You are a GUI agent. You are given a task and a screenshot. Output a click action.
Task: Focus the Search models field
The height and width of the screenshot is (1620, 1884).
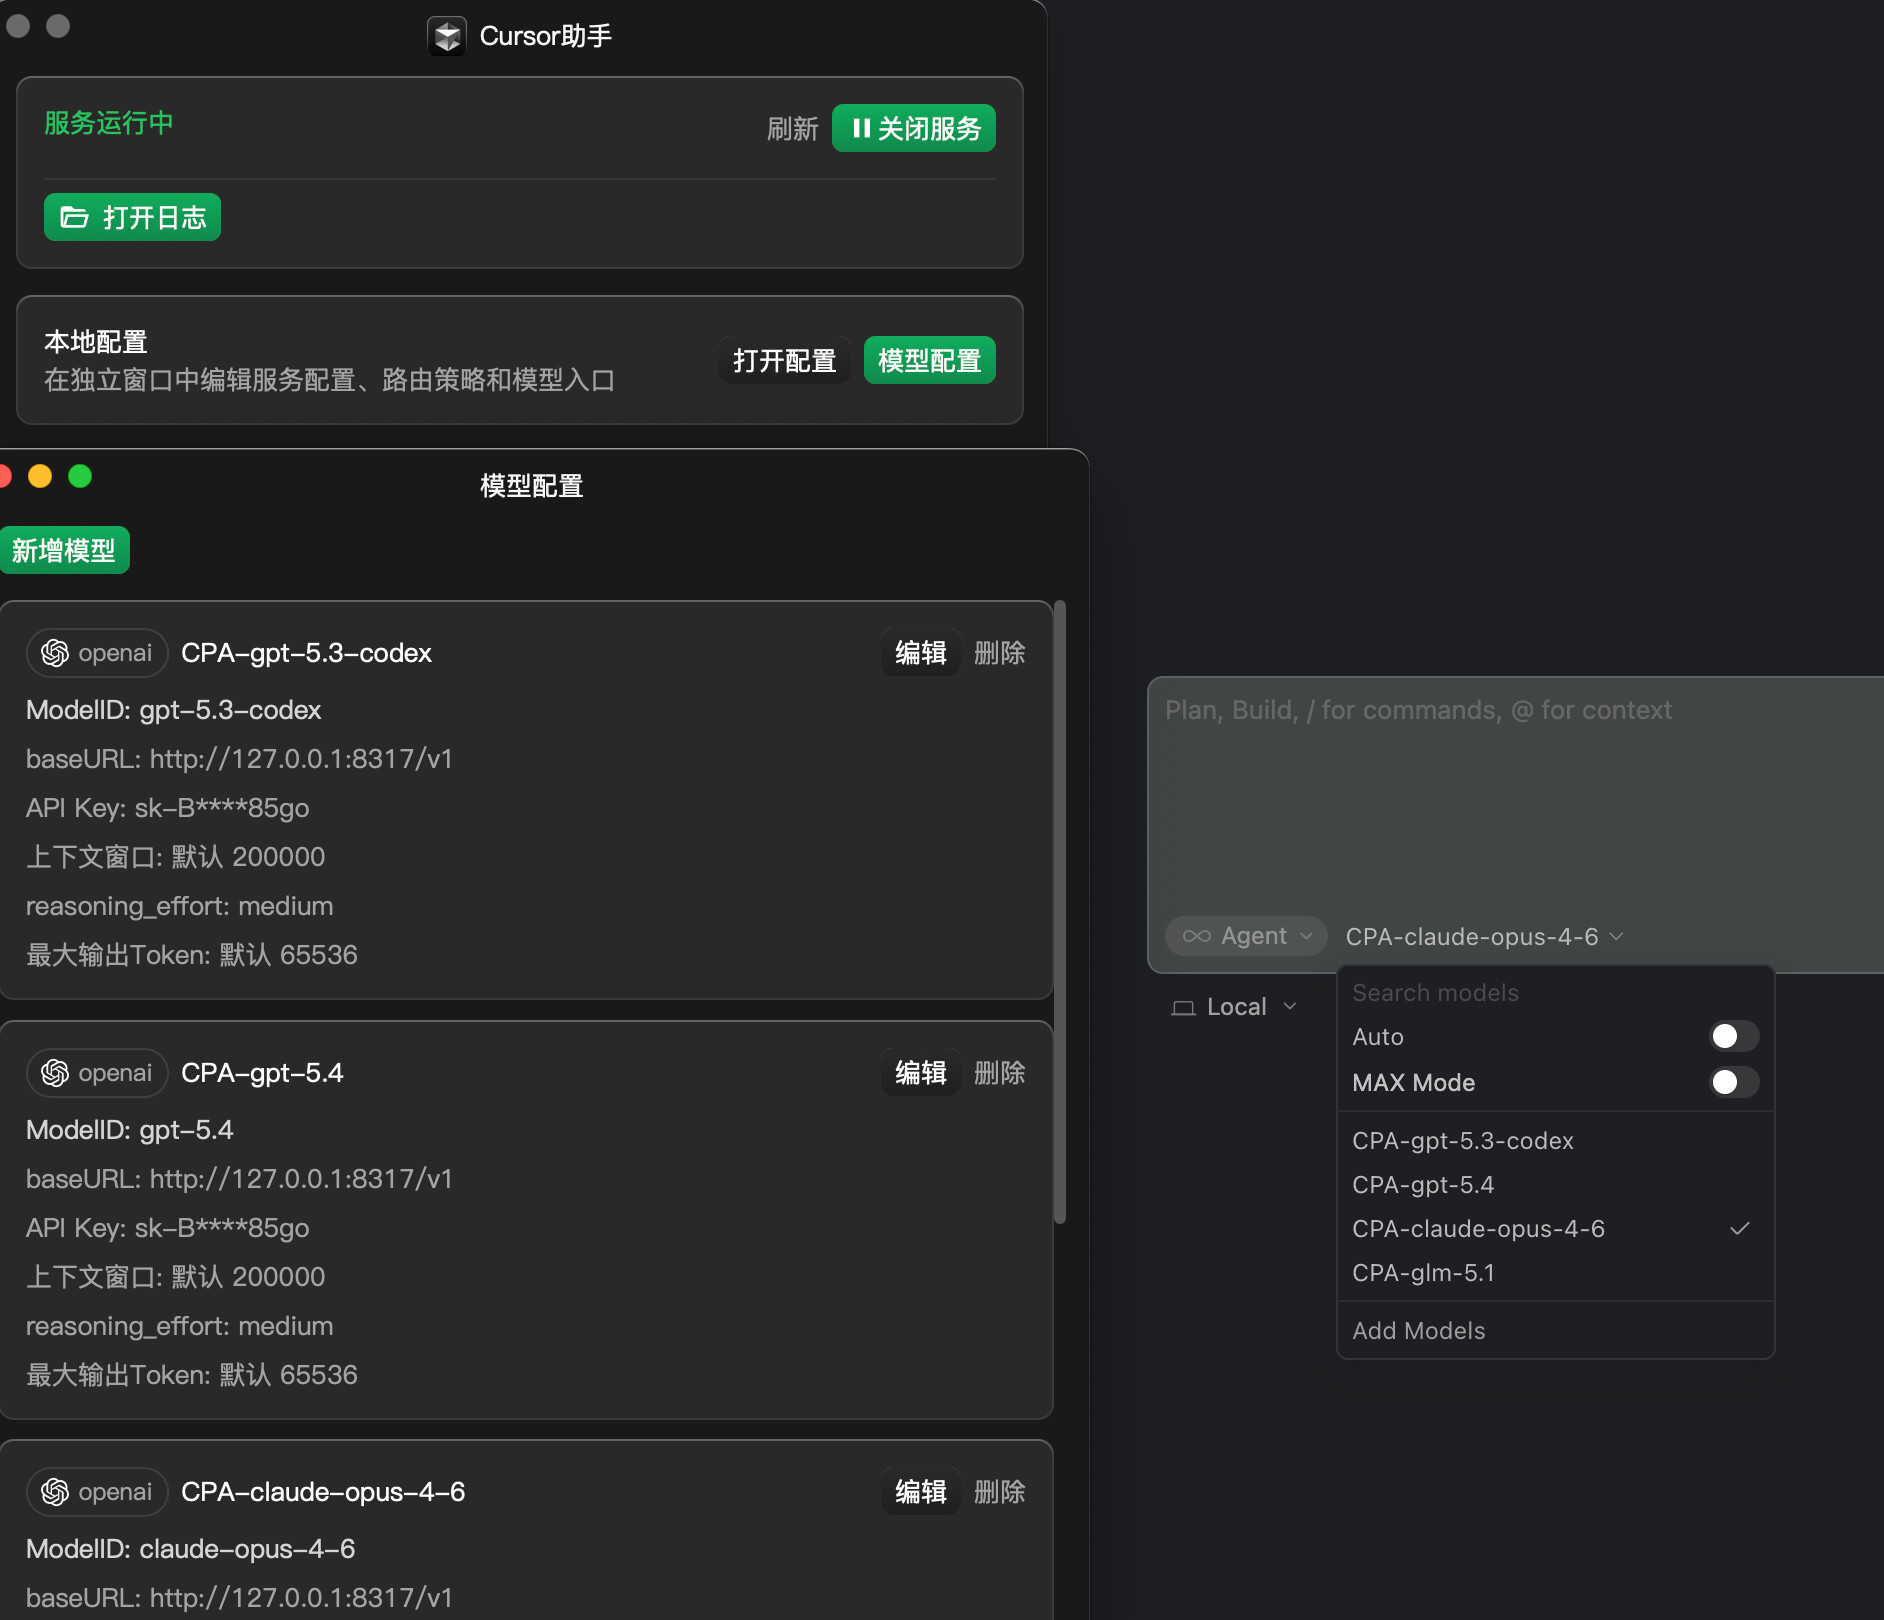coord(1555,993)
